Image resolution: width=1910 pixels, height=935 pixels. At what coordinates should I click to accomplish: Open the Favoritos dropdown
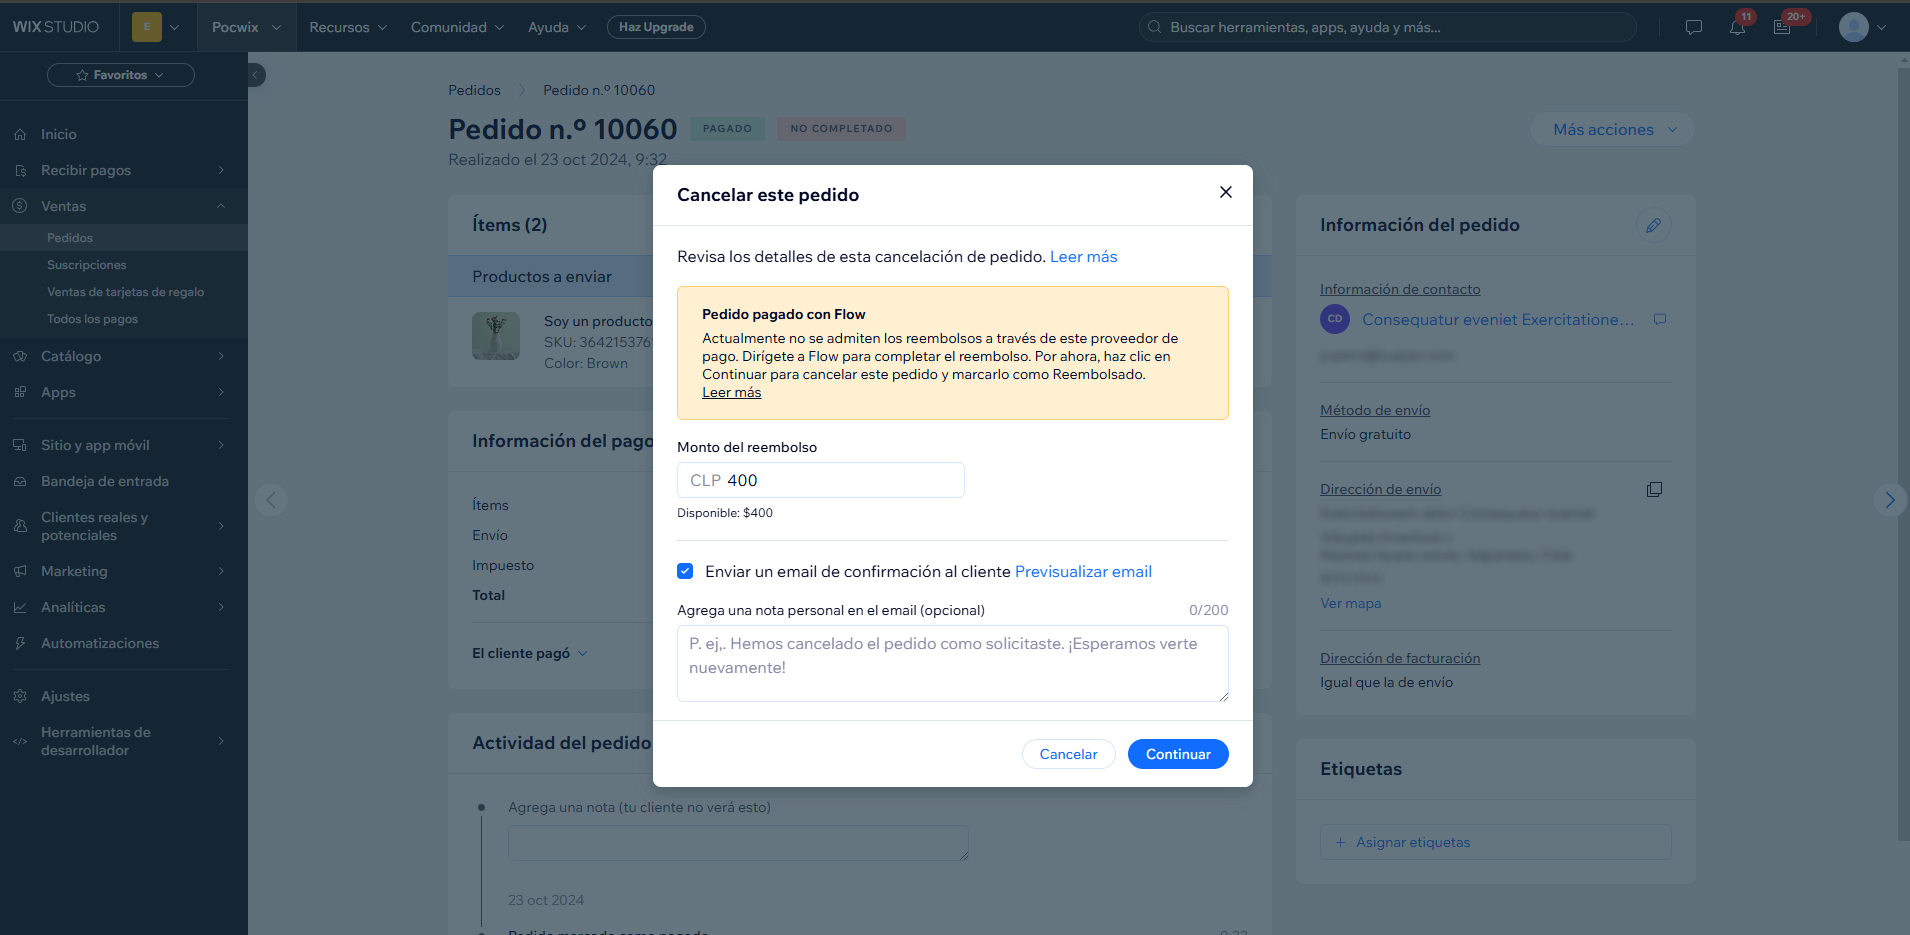tap(121, 75)
